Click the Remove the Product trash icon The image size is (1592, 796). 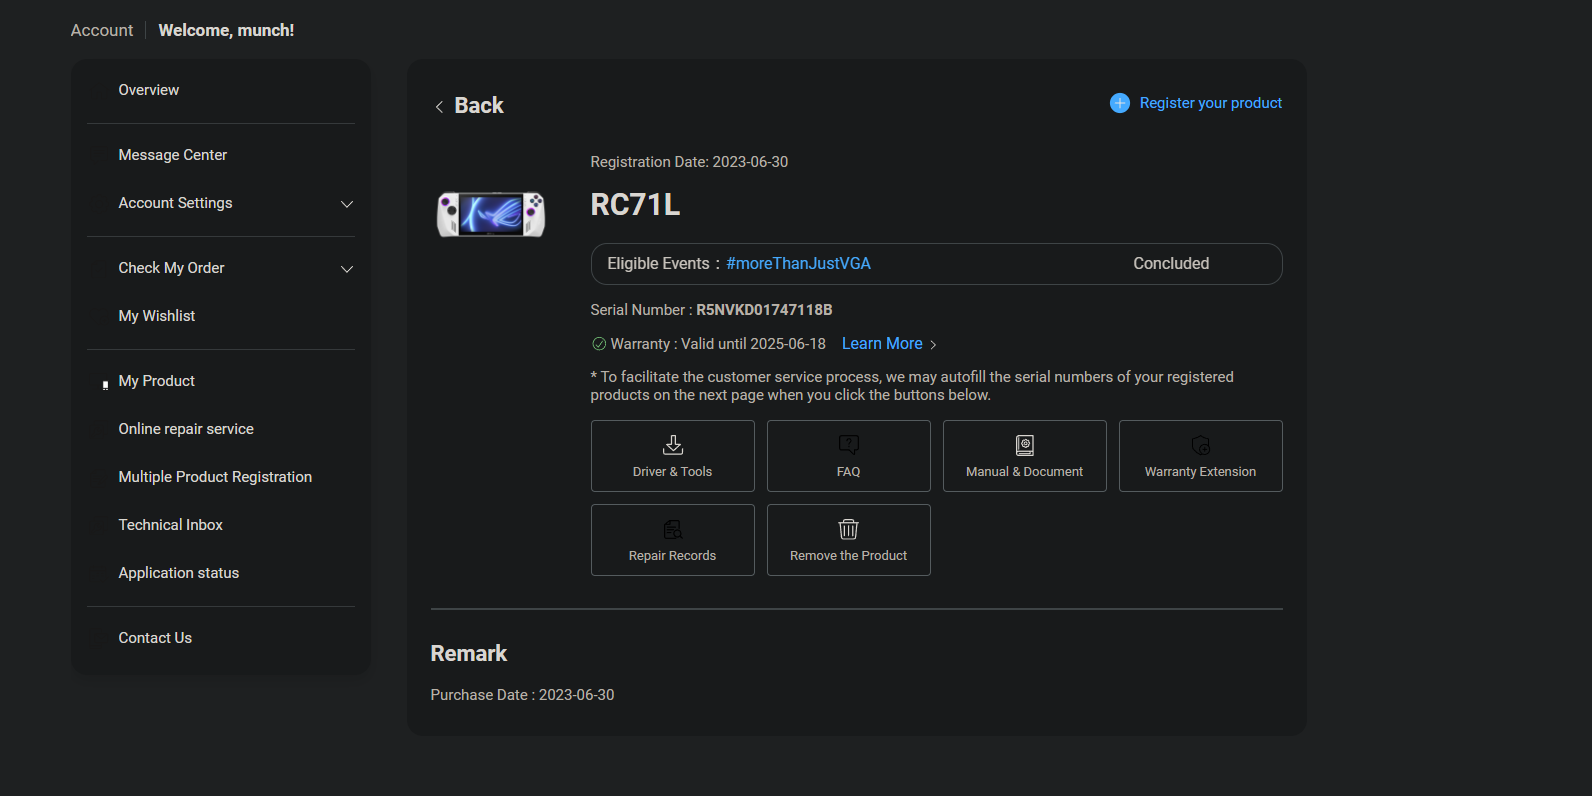pos(849,528)
